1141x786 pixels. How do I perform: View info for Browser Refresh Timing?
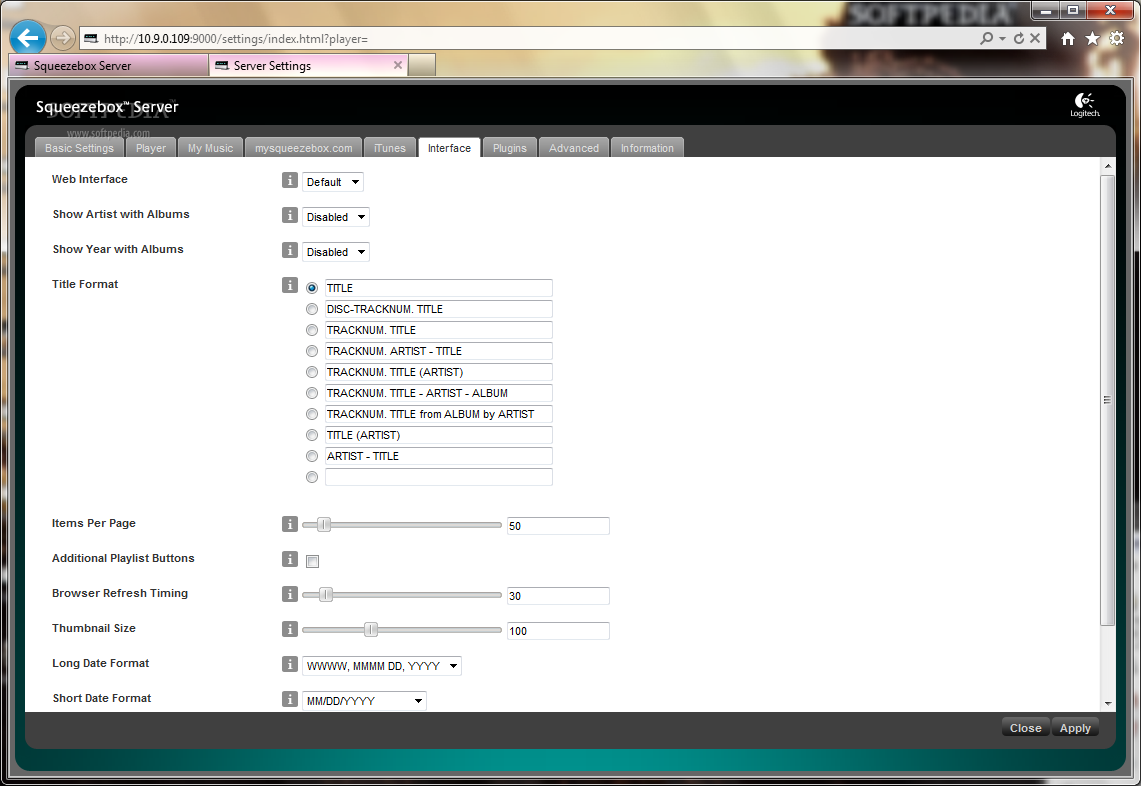(290, 593)
